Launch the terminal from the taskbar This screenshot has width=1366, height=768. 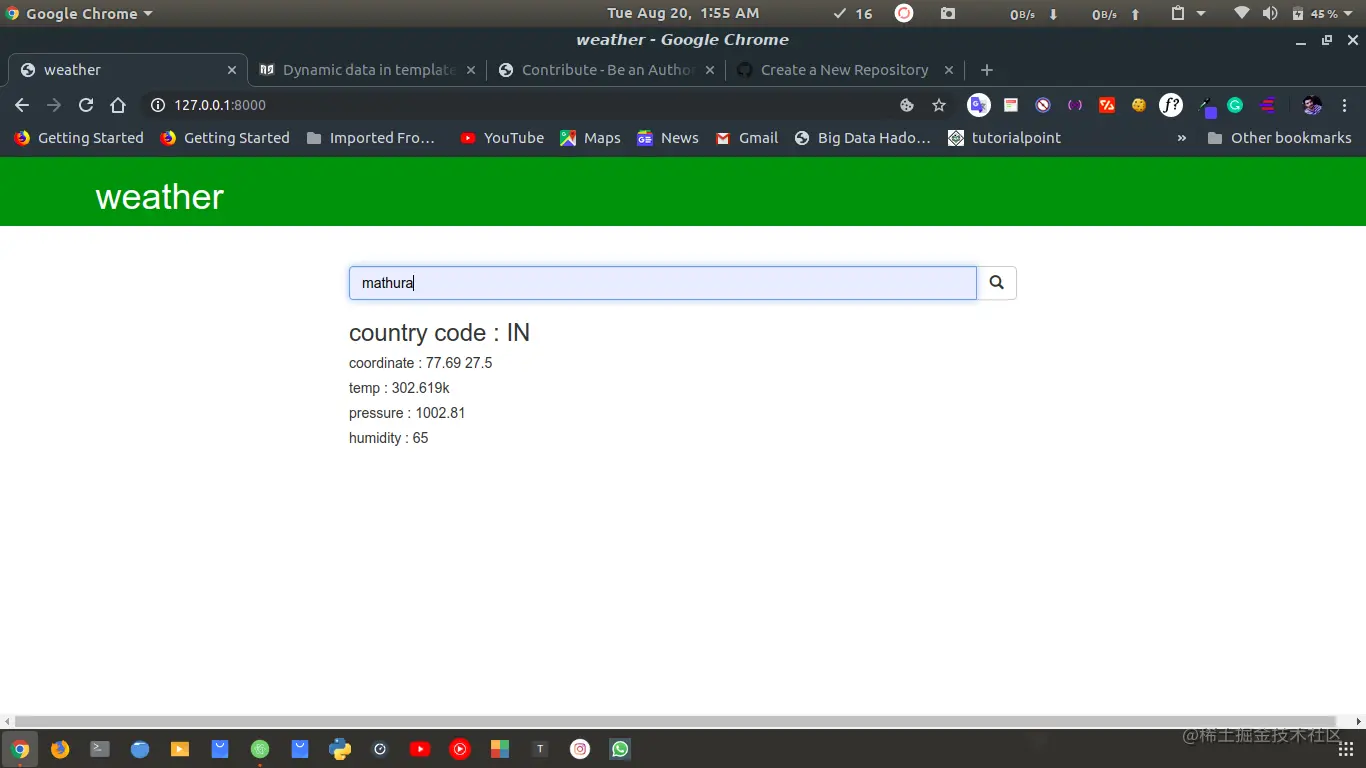tap(100, 749)
